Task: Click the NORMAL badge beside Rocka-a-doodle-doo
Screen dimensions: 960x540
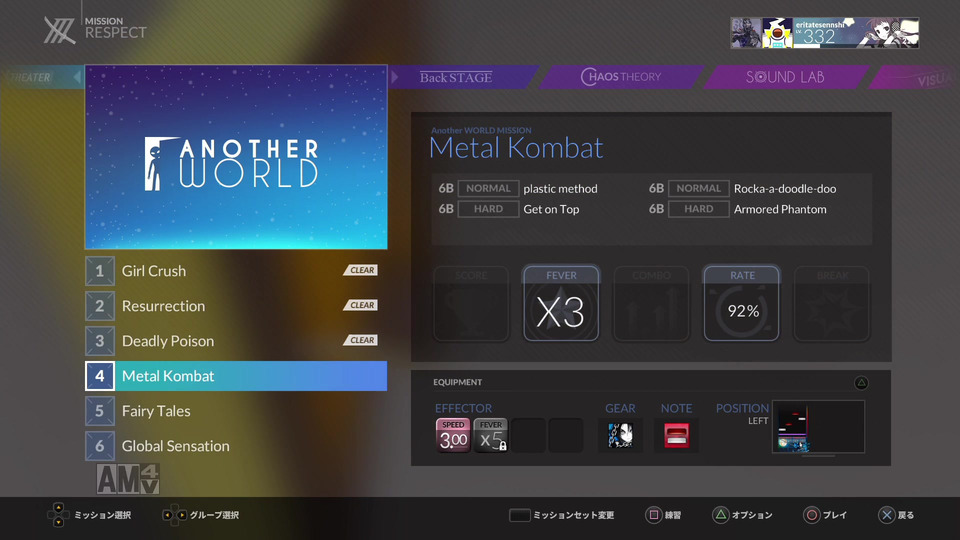Action: [699, 189]
